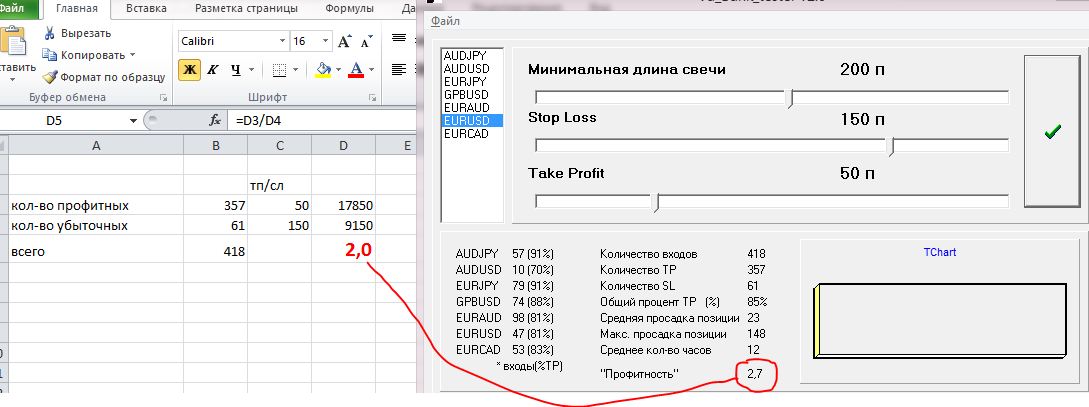The width and height of the screenshot is (1089, 407).
Task: Open the font size 16 dropdown
Action: [x=324, y=42]
